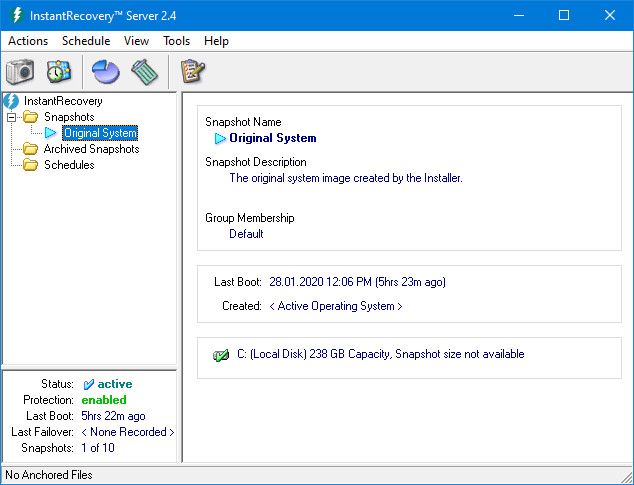Select the Schedules folder in the tree

(x=69, y=165)
